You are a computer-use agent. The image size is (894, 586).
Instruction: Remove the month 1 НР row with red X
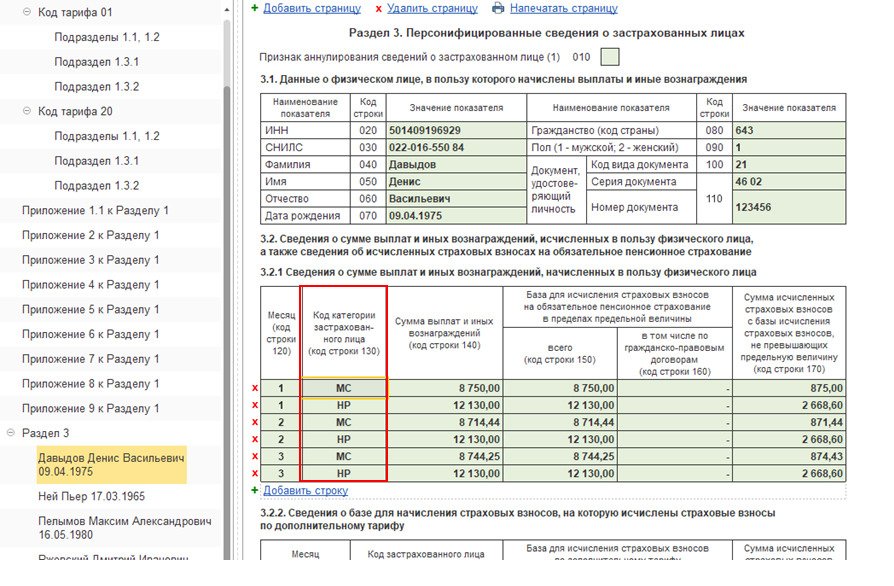(x=255, y=405)
